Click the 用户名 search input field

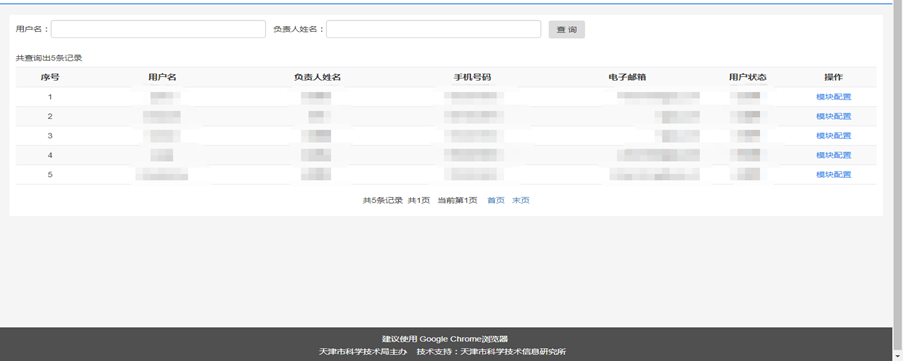pos(158,29)
